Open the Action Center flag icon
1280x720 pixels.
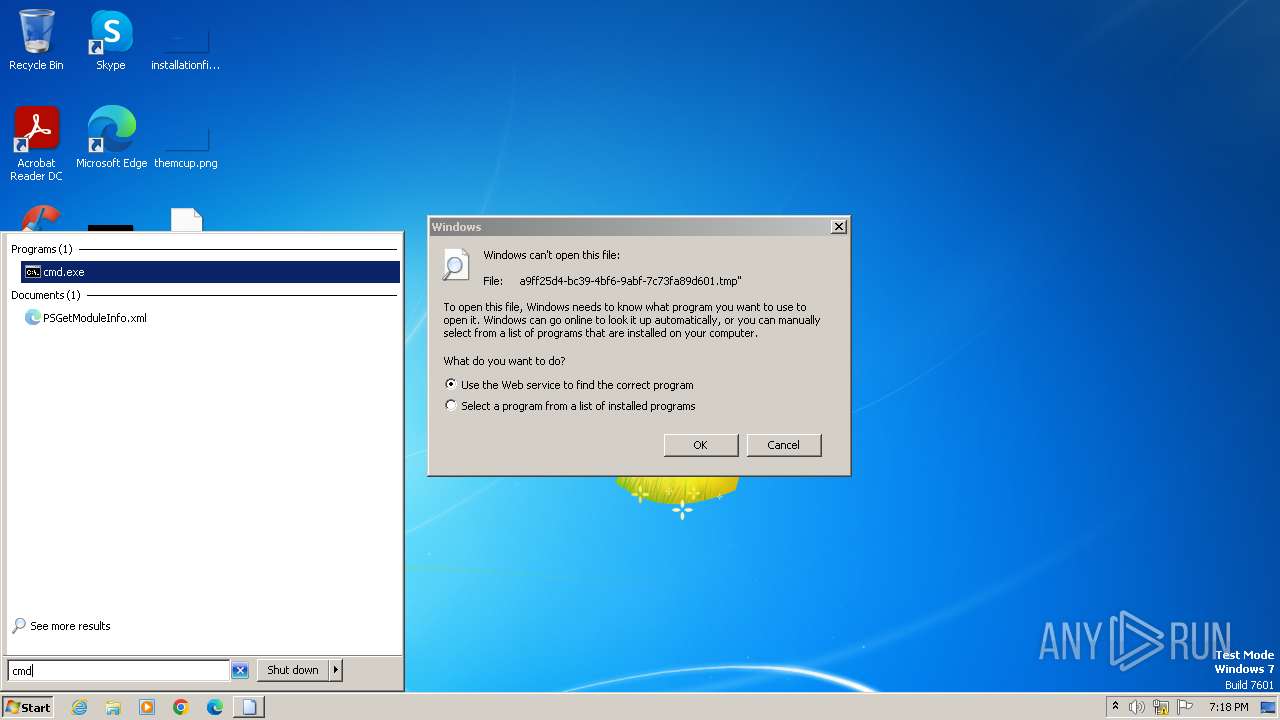[x=1186, y=707]
